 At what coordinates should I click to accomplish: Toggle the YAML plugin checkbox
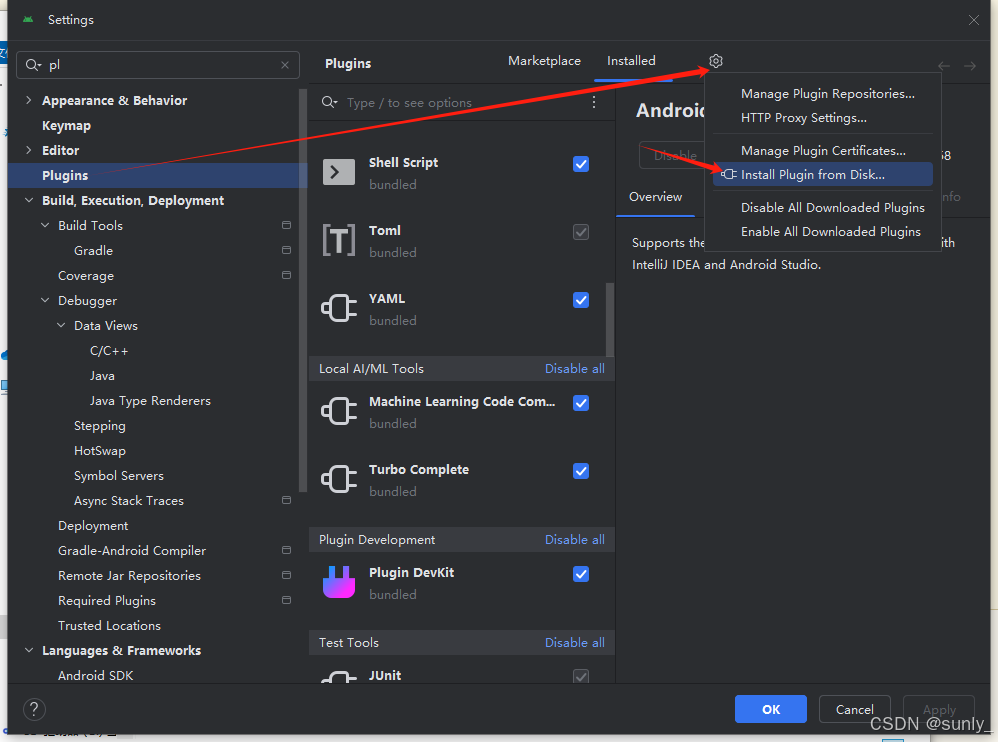point(581,300)
